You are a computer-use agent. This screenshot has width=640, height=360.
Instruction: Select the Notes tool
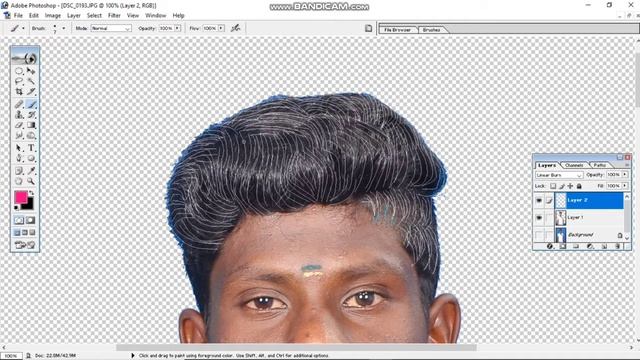pyautogui.click(x=19, y=171)
